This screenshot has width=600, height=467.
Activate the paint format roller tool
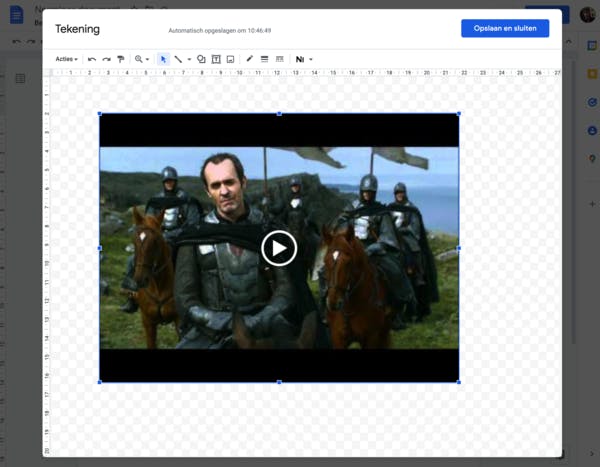click(x=120, y=60)
